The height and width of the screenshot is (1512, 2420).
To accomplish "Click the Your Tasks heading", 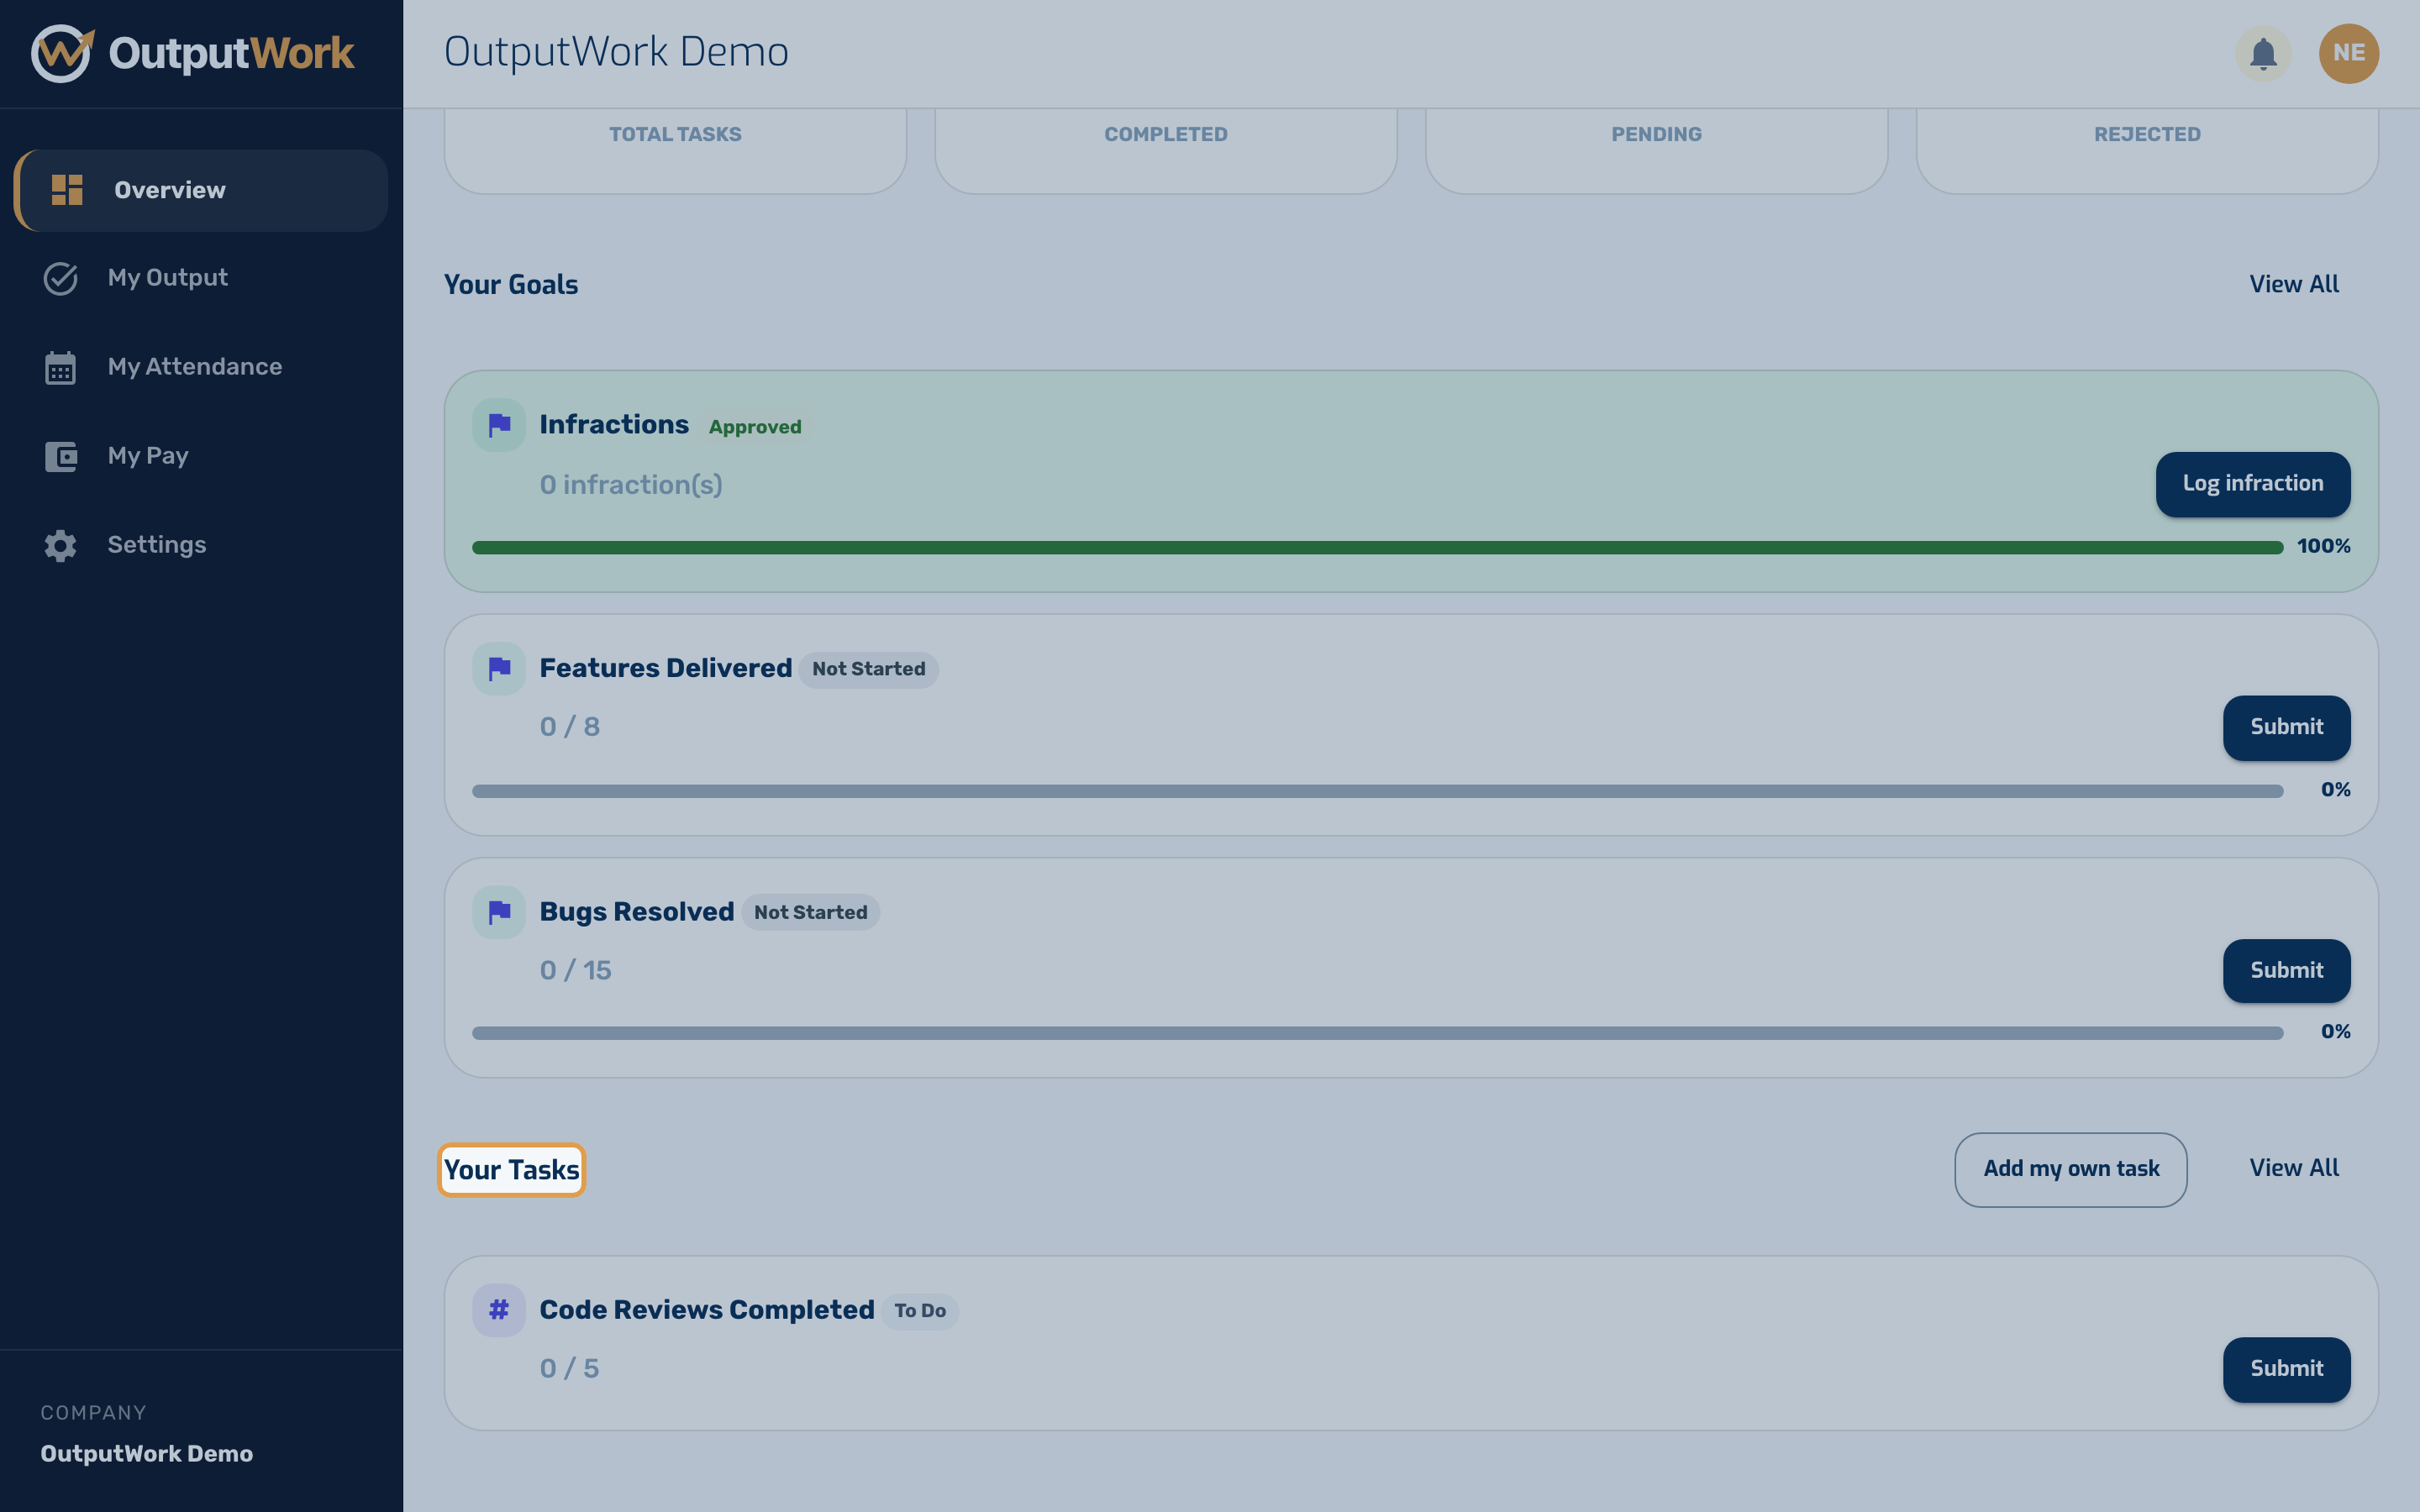I will tap(511, 1170).
